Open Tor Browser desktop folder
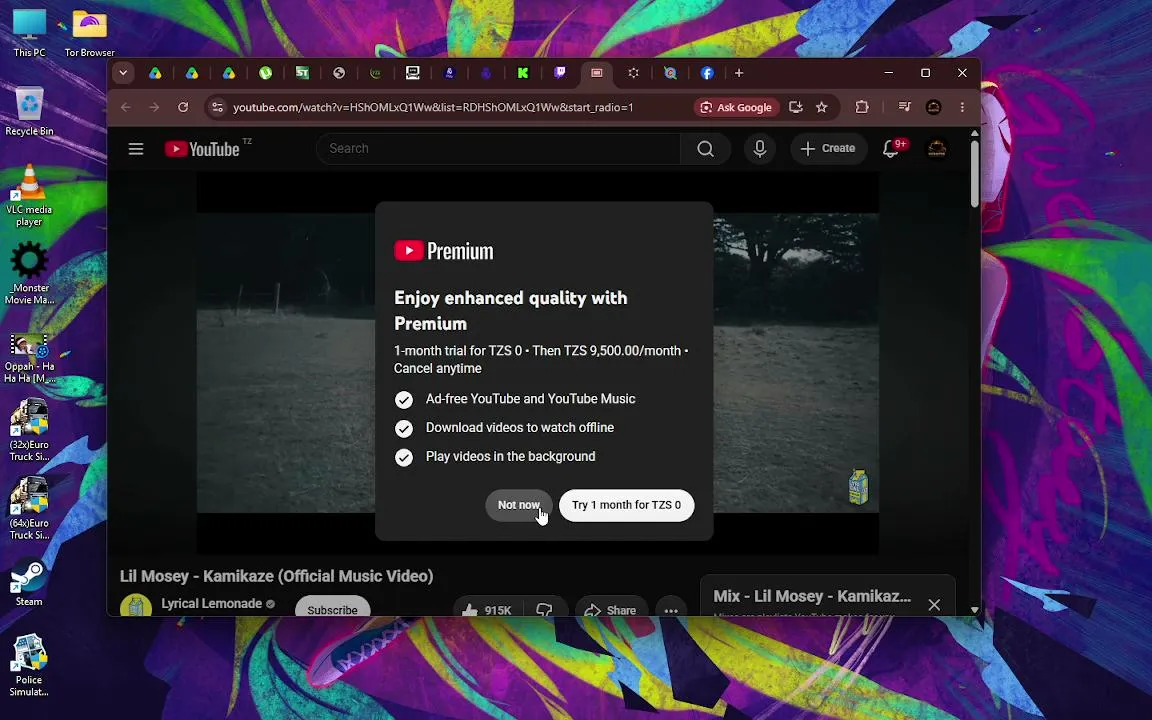 coord(90,33)
